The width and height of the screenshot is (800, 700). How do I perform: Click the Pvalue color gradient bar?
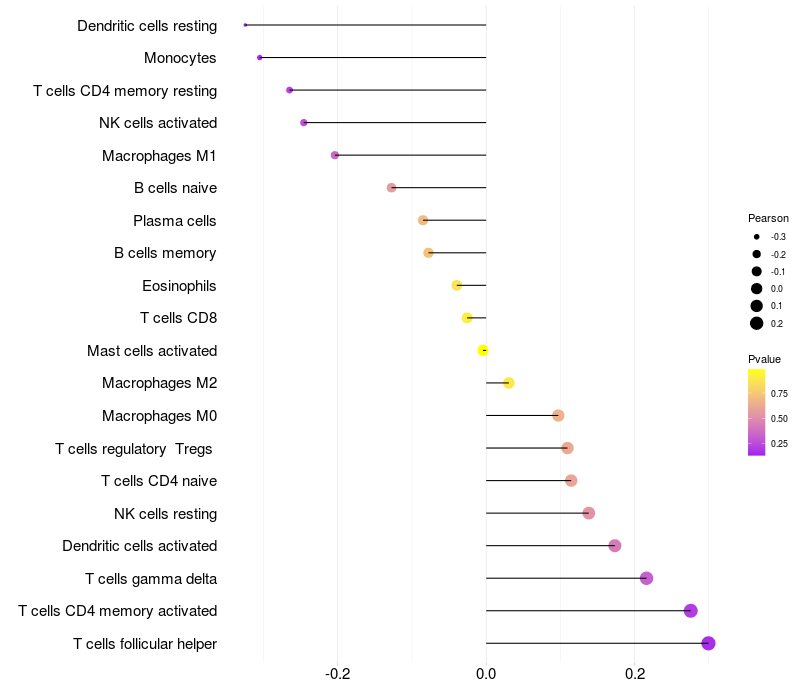[x=757, y=412]
